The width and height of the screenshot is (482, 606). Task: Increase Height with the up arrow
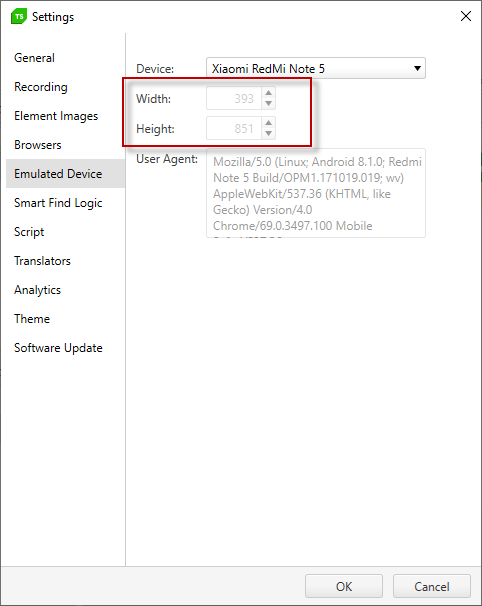point(268,123)
